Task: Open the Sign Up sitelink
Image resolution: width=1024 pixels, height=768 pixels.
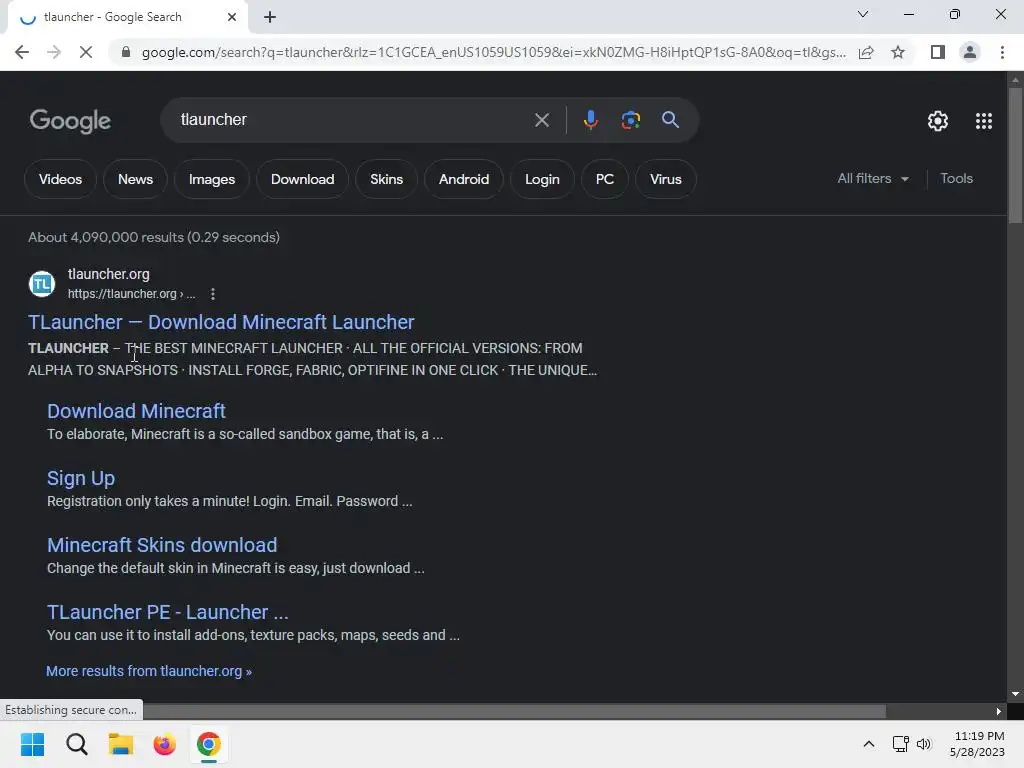Action: [81, 478]
